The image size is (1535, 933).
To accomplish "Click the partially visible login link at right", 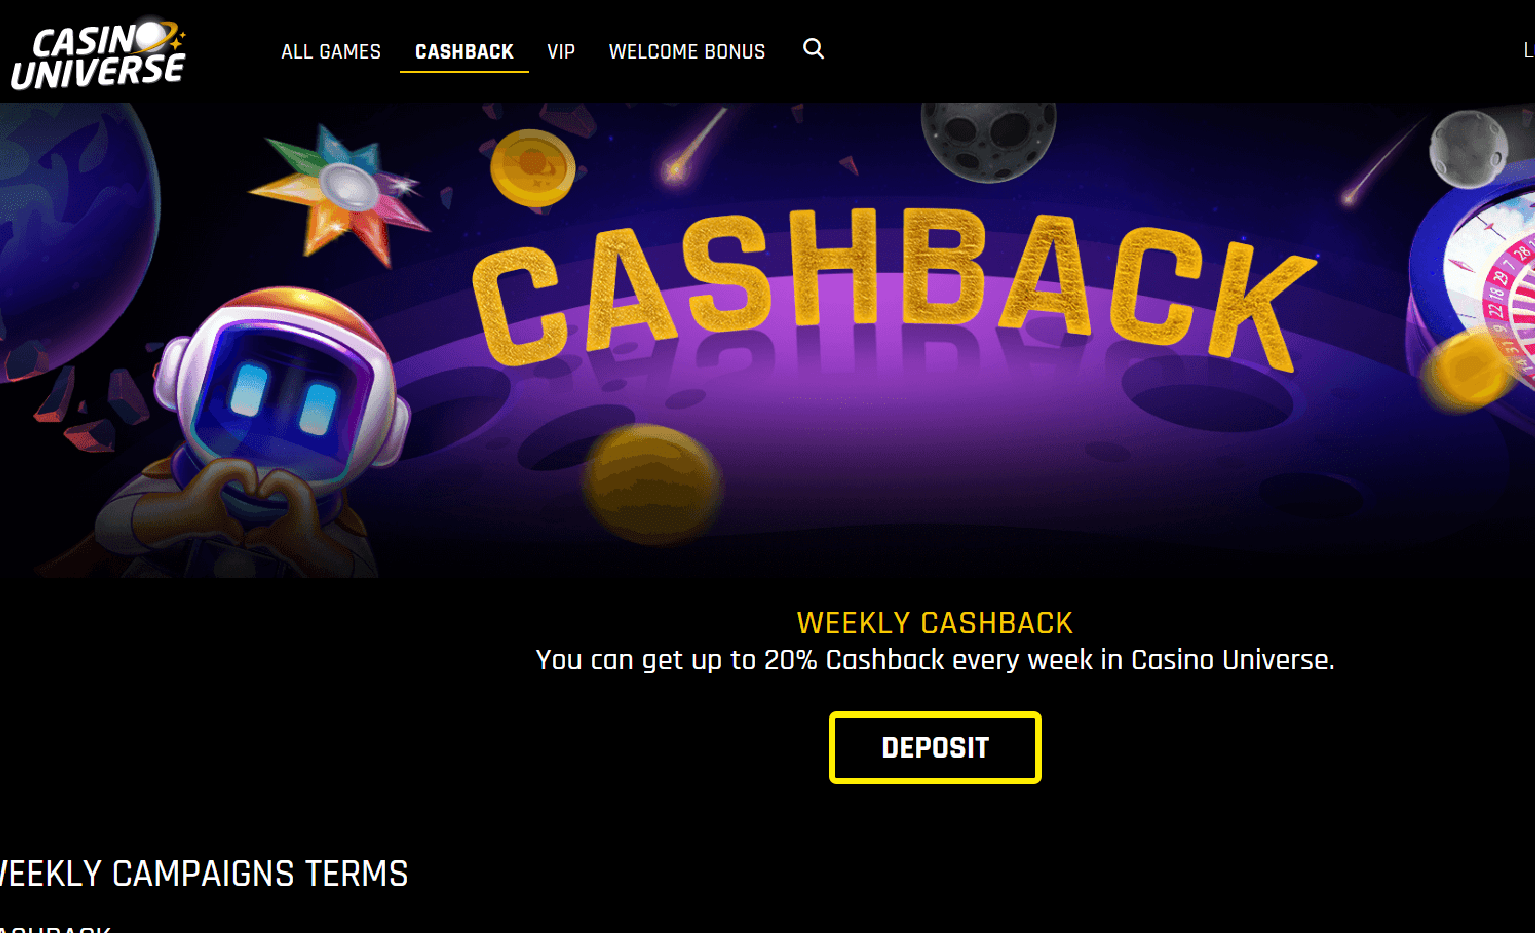I will (x=1529, y=50).
